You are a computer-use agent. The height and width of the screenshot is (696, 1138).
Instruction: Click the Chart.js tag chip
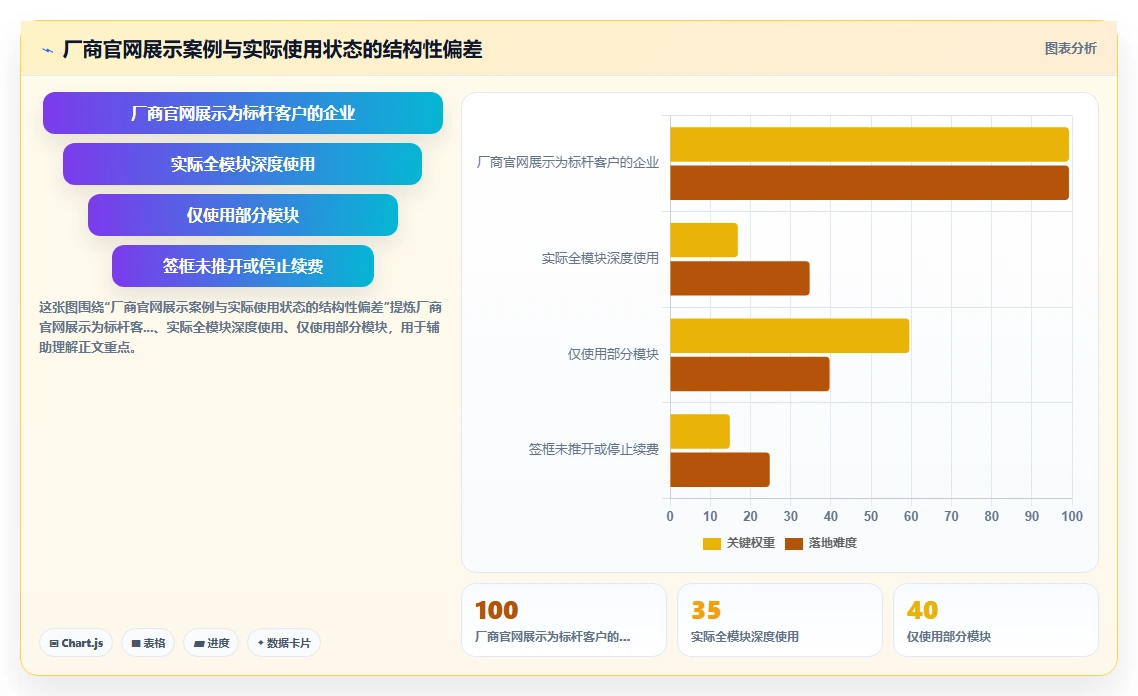pyautogui.click(x=76, y=643)
